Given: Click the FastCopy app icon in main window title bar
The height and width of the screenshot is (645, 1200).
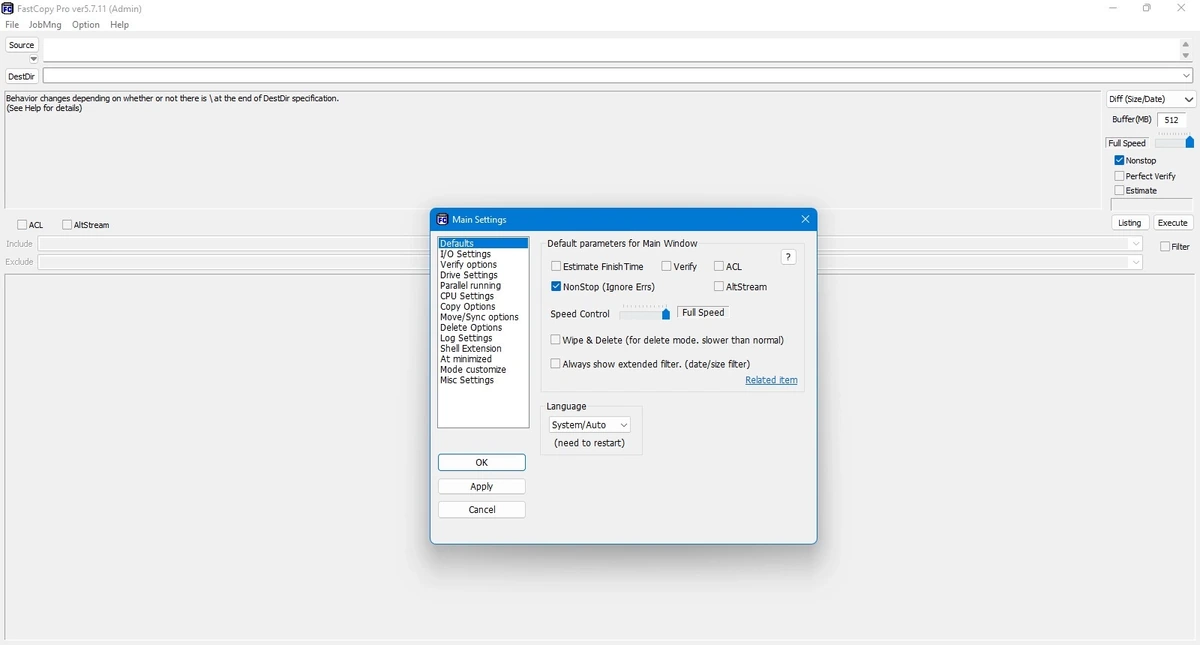Looking at the screenshot, I should pyautogui.click(x=8, y=8).
